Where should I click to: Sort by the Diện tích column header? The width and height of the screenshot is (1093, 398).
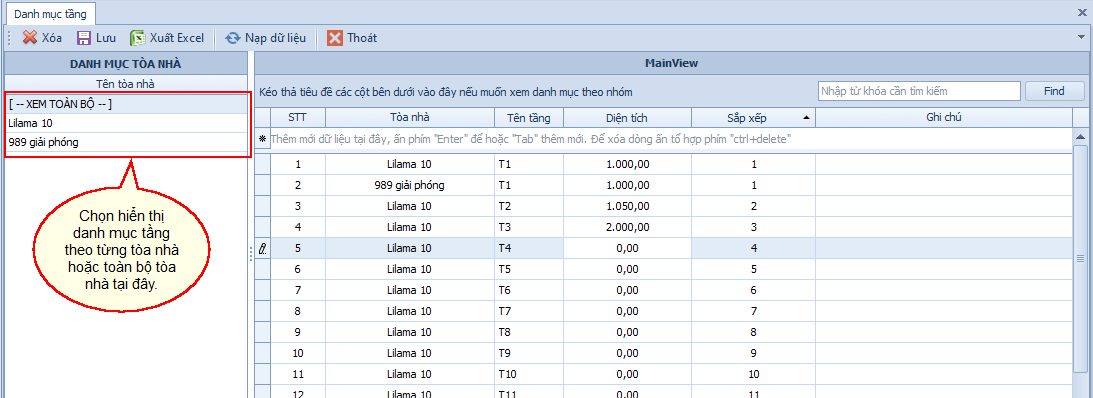pyautogui.click(x=627, y=118)
